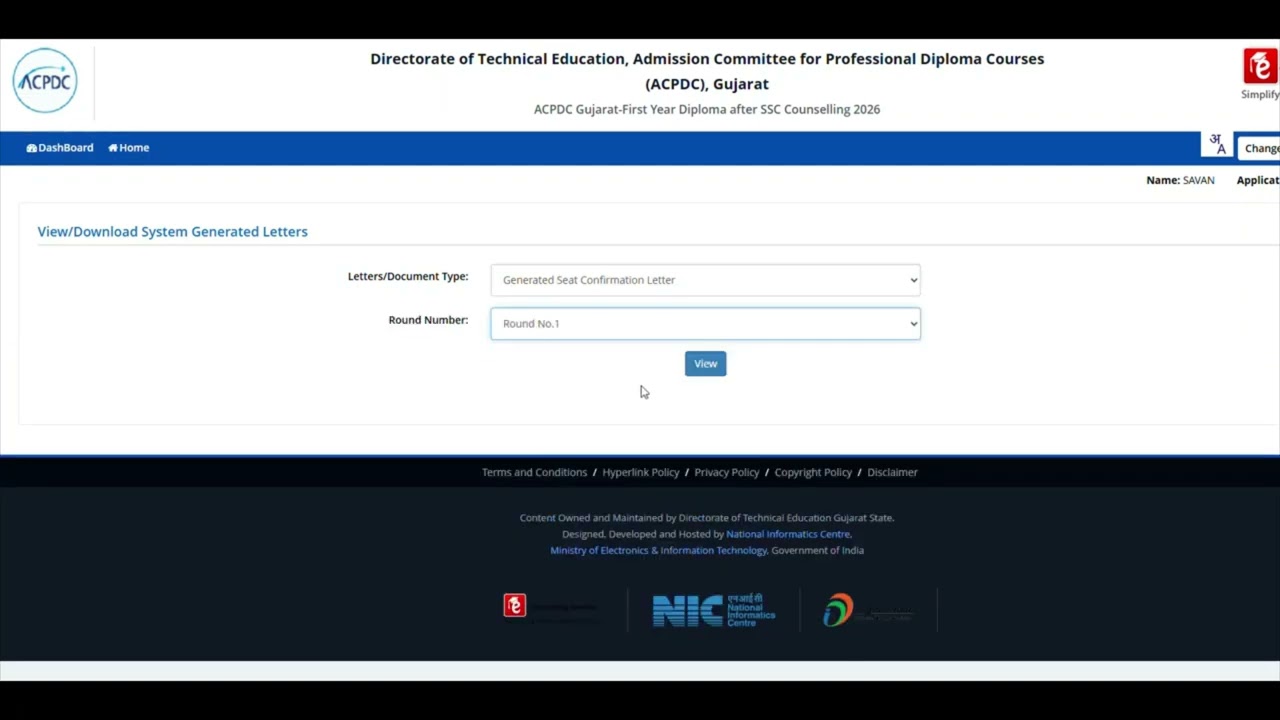1280x720 pixels.
Task: Open Disclaimer link in footer
Action: pos(892,472)
